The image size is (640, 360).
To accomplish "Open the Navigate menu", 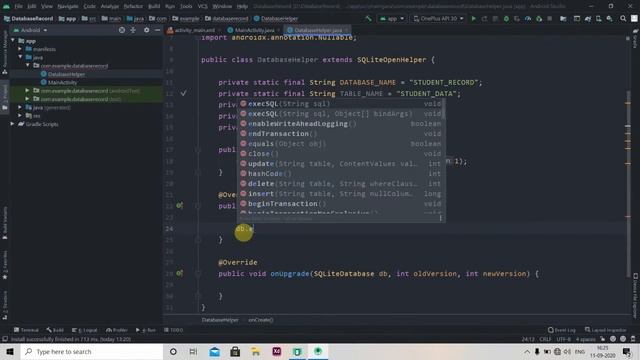I will 68,6.
